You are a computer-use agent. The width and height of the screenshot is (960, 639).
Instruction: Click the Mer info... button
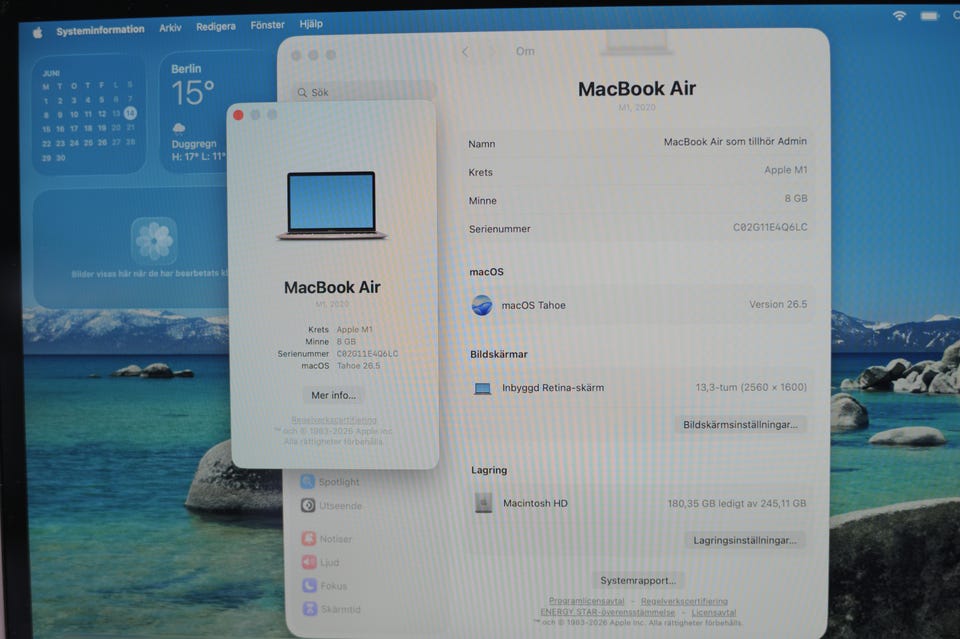tap(333, 395)
